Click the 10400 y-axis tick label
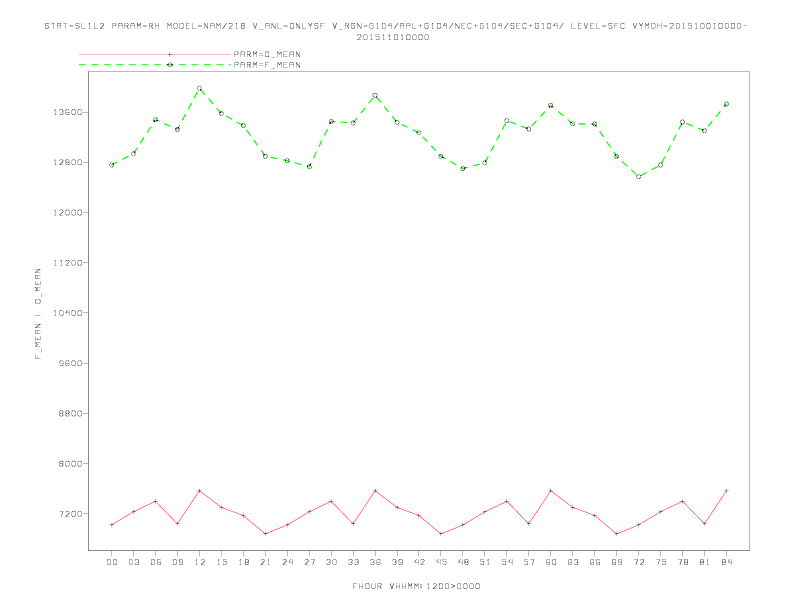The image size is (792, 612). (68, 313)
